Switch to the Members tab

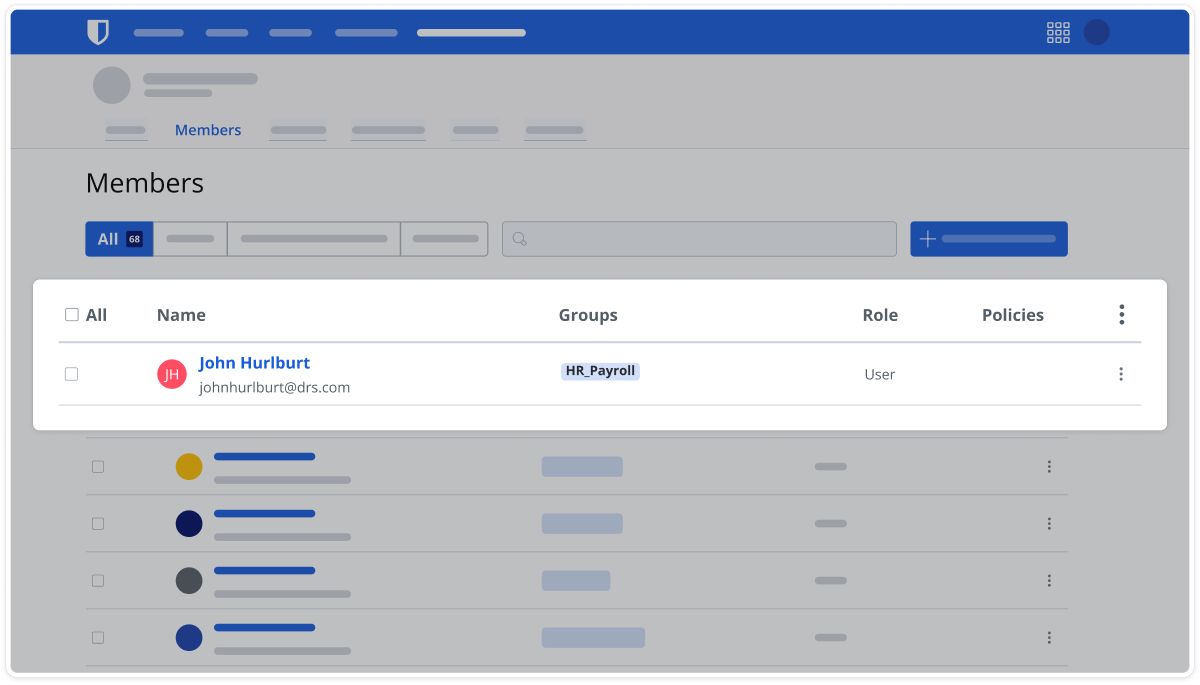point(208,130)
